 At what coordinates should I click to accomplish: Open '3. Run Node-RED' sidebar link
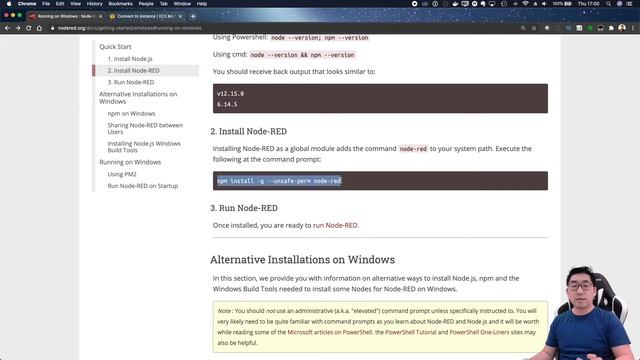131,82
